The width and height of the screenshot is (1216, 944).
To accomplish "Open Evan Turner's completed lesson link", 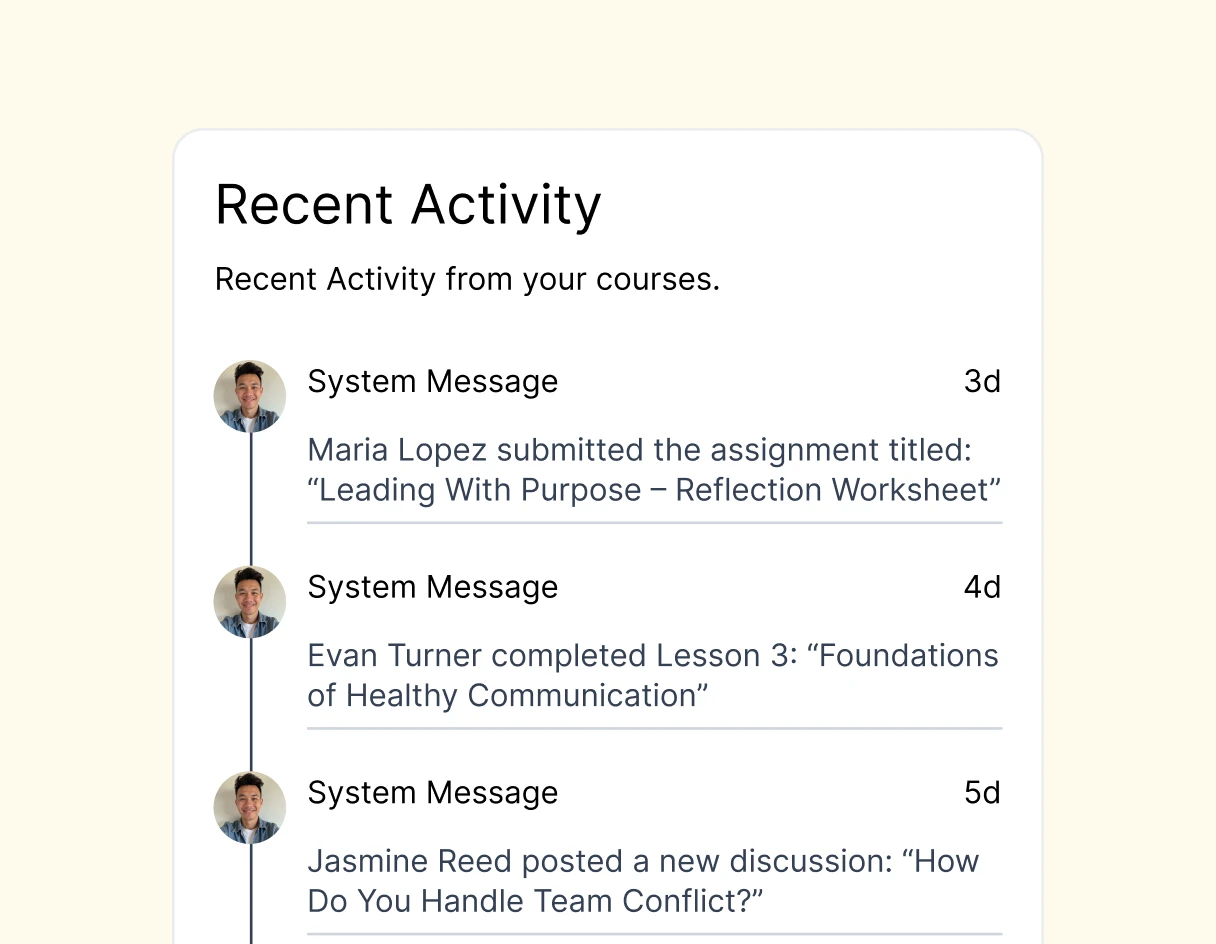I will click(x=653, y=655).
